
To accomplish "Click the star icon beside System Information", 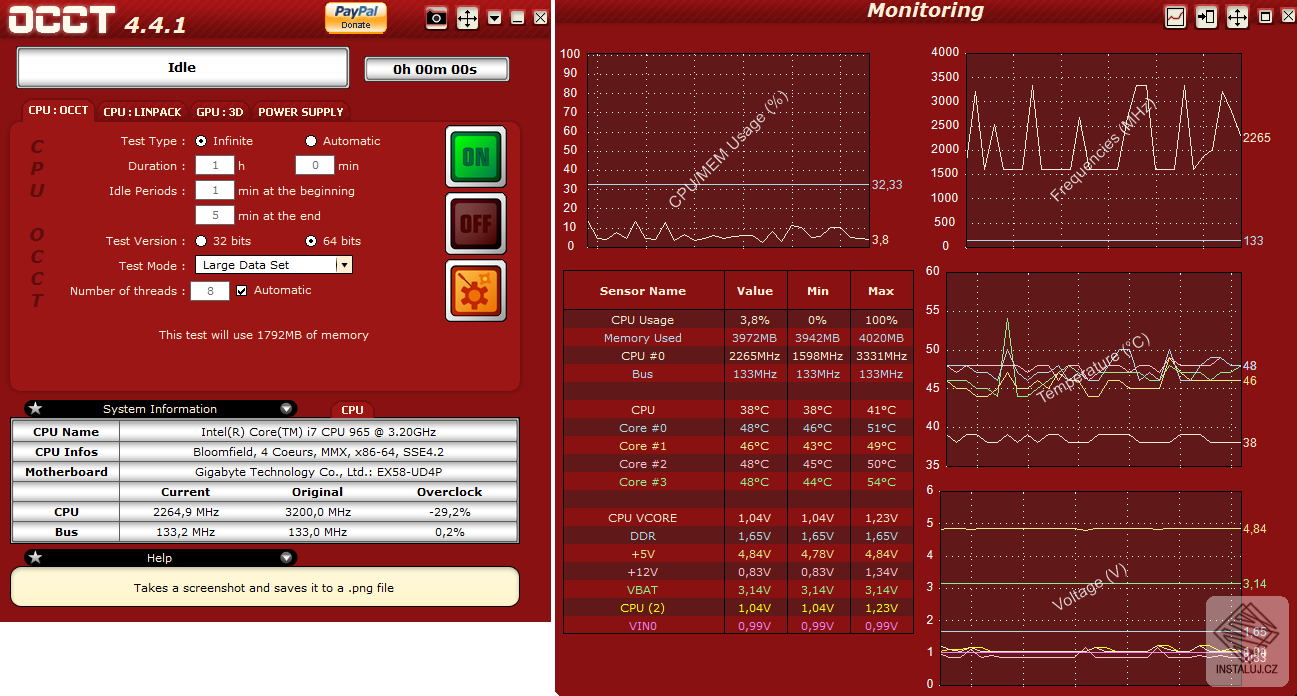I will point(35,408).
